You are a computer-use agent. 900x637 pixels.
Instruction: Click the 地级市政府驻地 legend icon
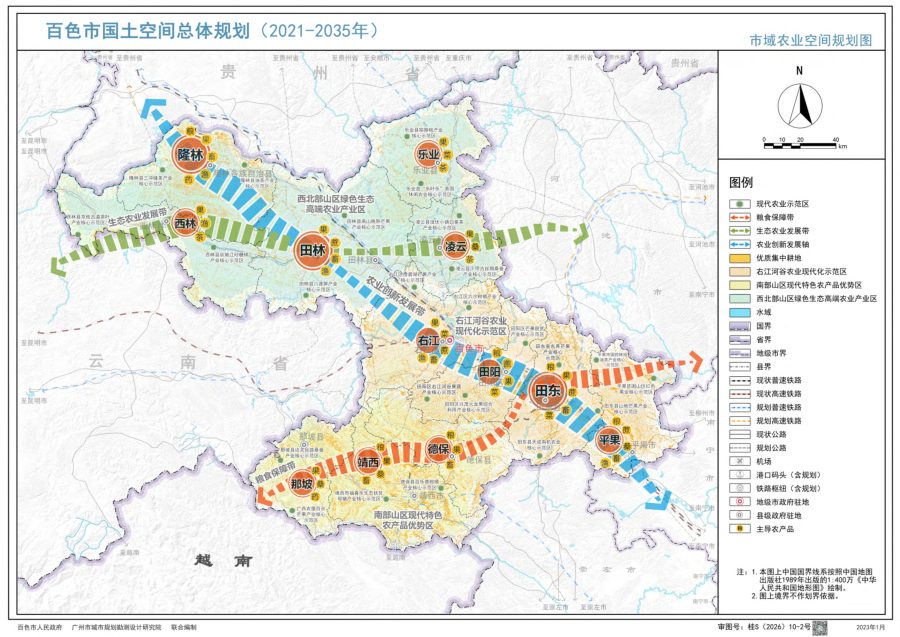point(740,502)
